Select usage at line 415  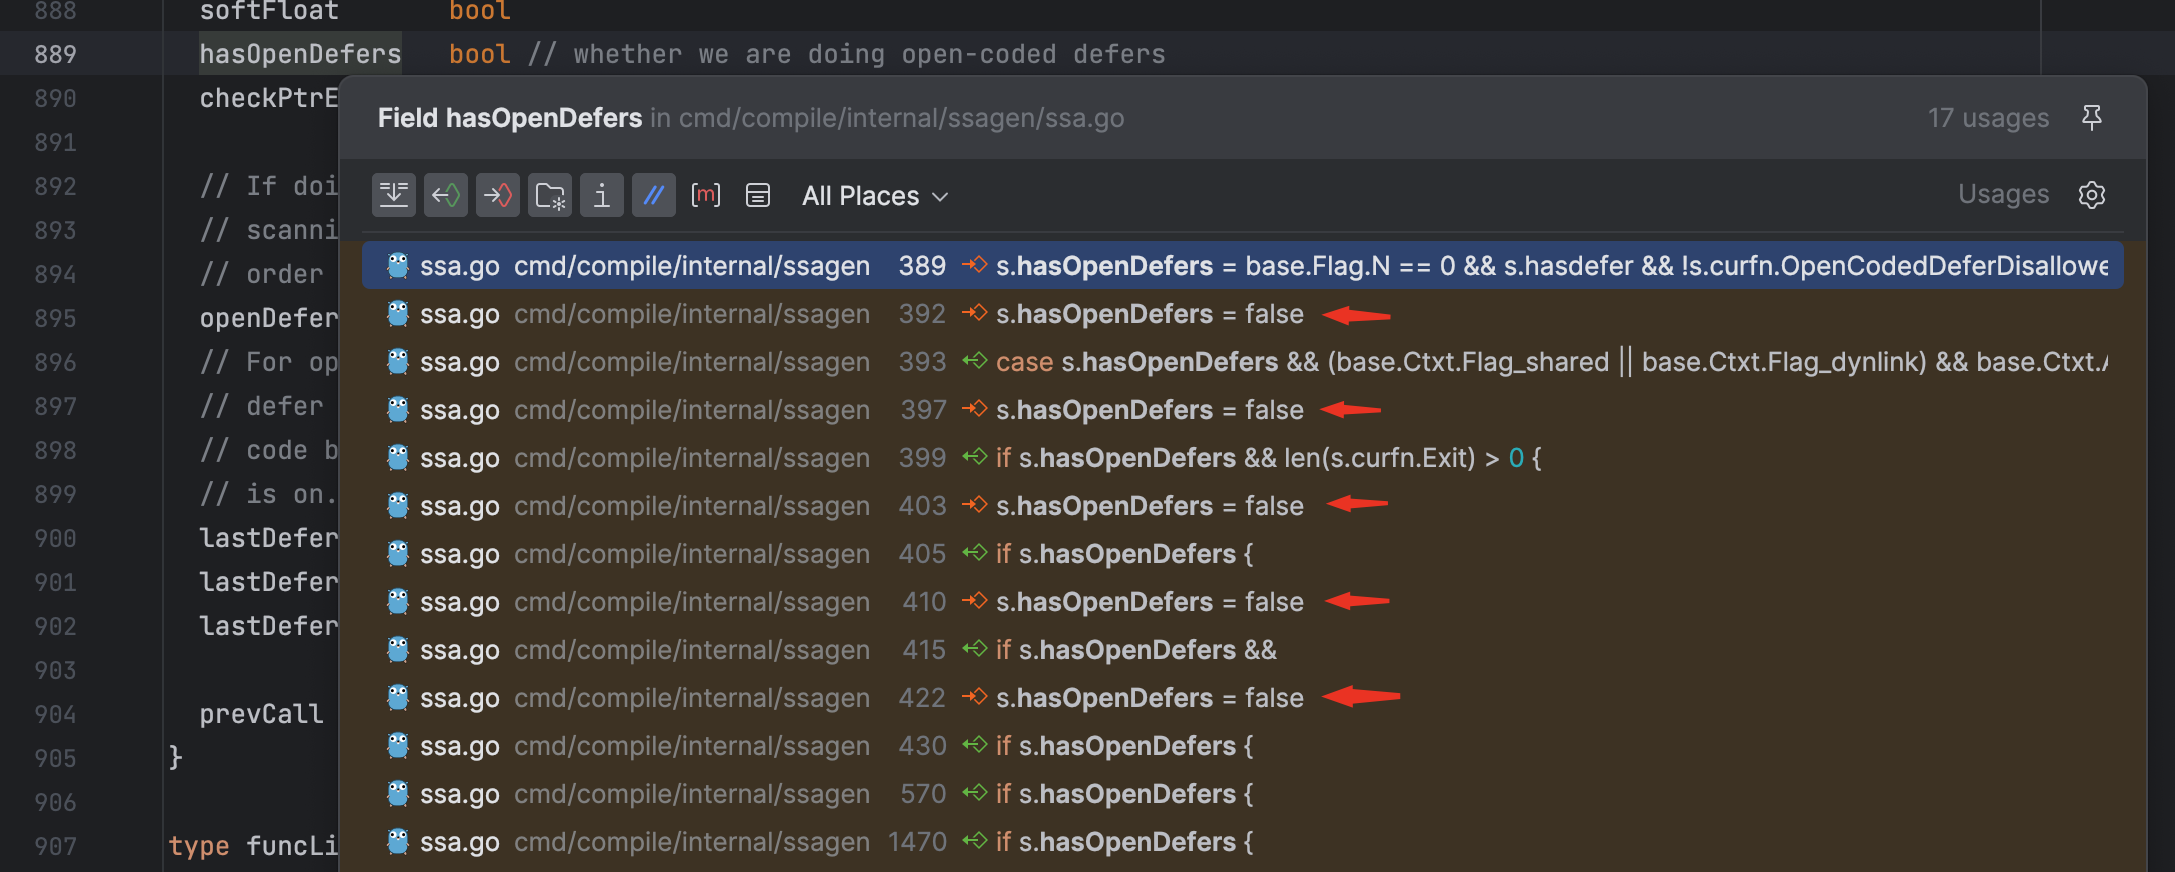pos(1242,650)
